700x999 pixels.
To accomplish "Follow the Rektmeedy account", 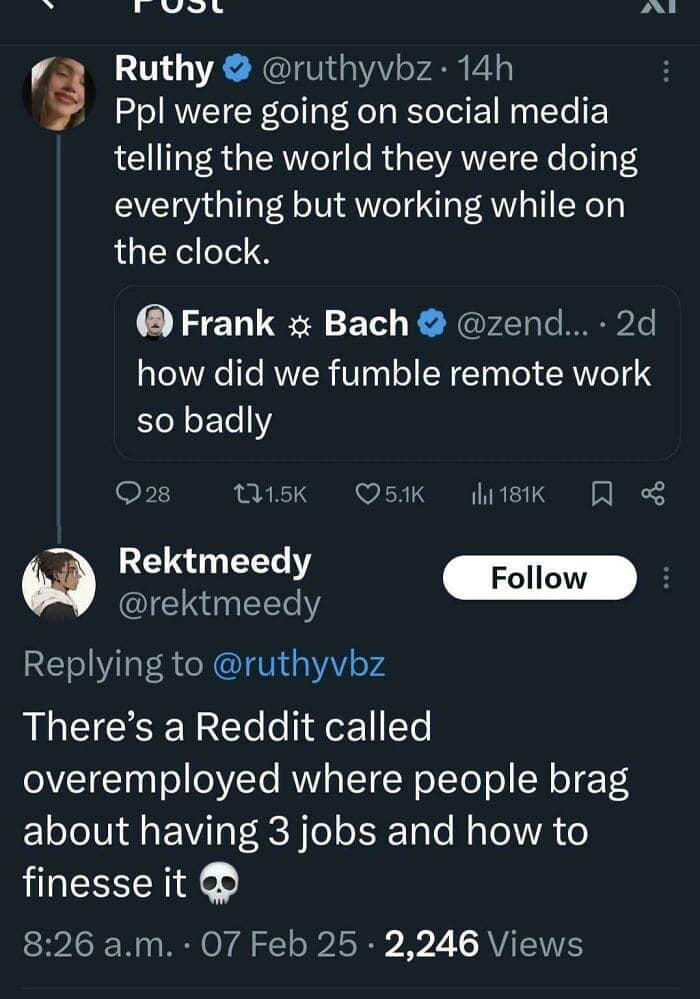I will click(539, 578).
